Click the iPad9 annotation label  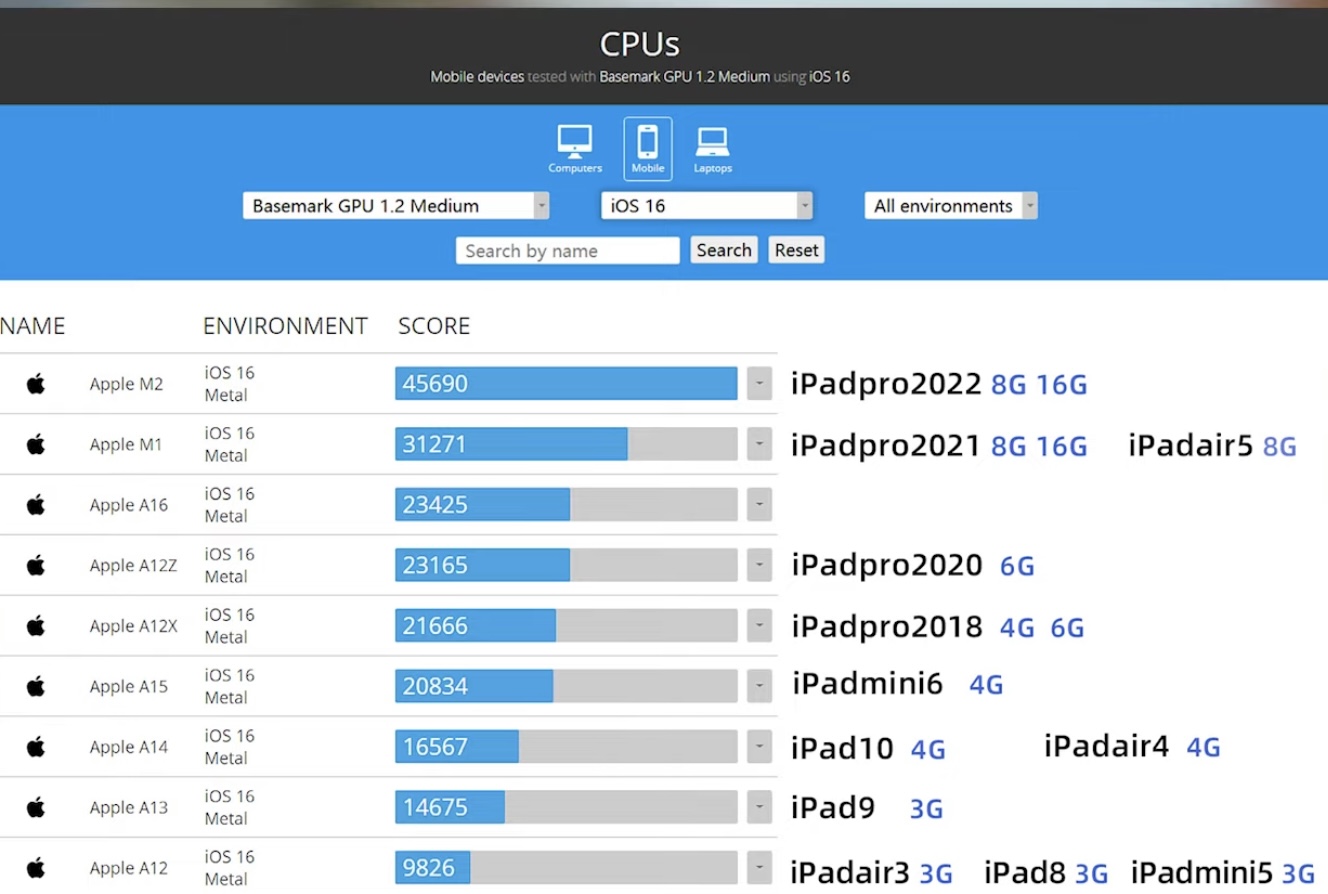point(832,807)
